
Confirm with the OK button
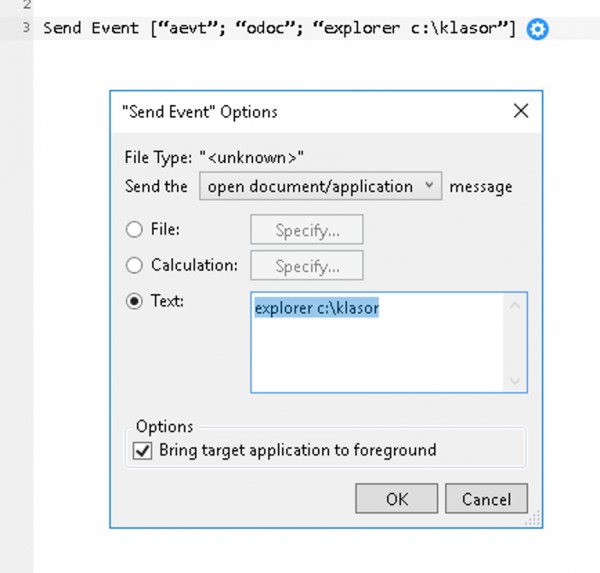click(x=396, y=499)
